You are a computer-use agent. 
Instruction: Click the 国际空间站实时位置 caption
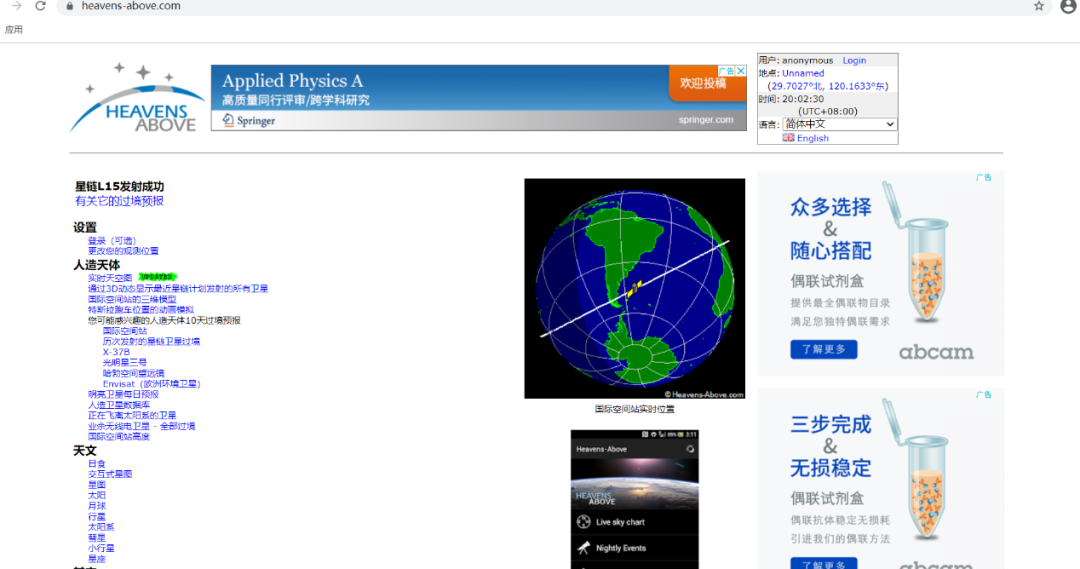634,409
